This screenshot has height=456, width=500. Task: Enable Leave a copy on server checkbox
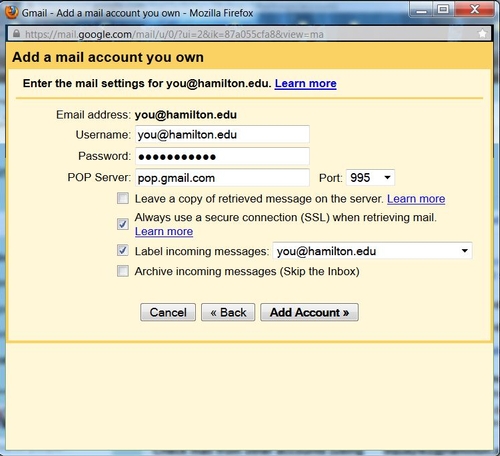click(x=123, y=198)
